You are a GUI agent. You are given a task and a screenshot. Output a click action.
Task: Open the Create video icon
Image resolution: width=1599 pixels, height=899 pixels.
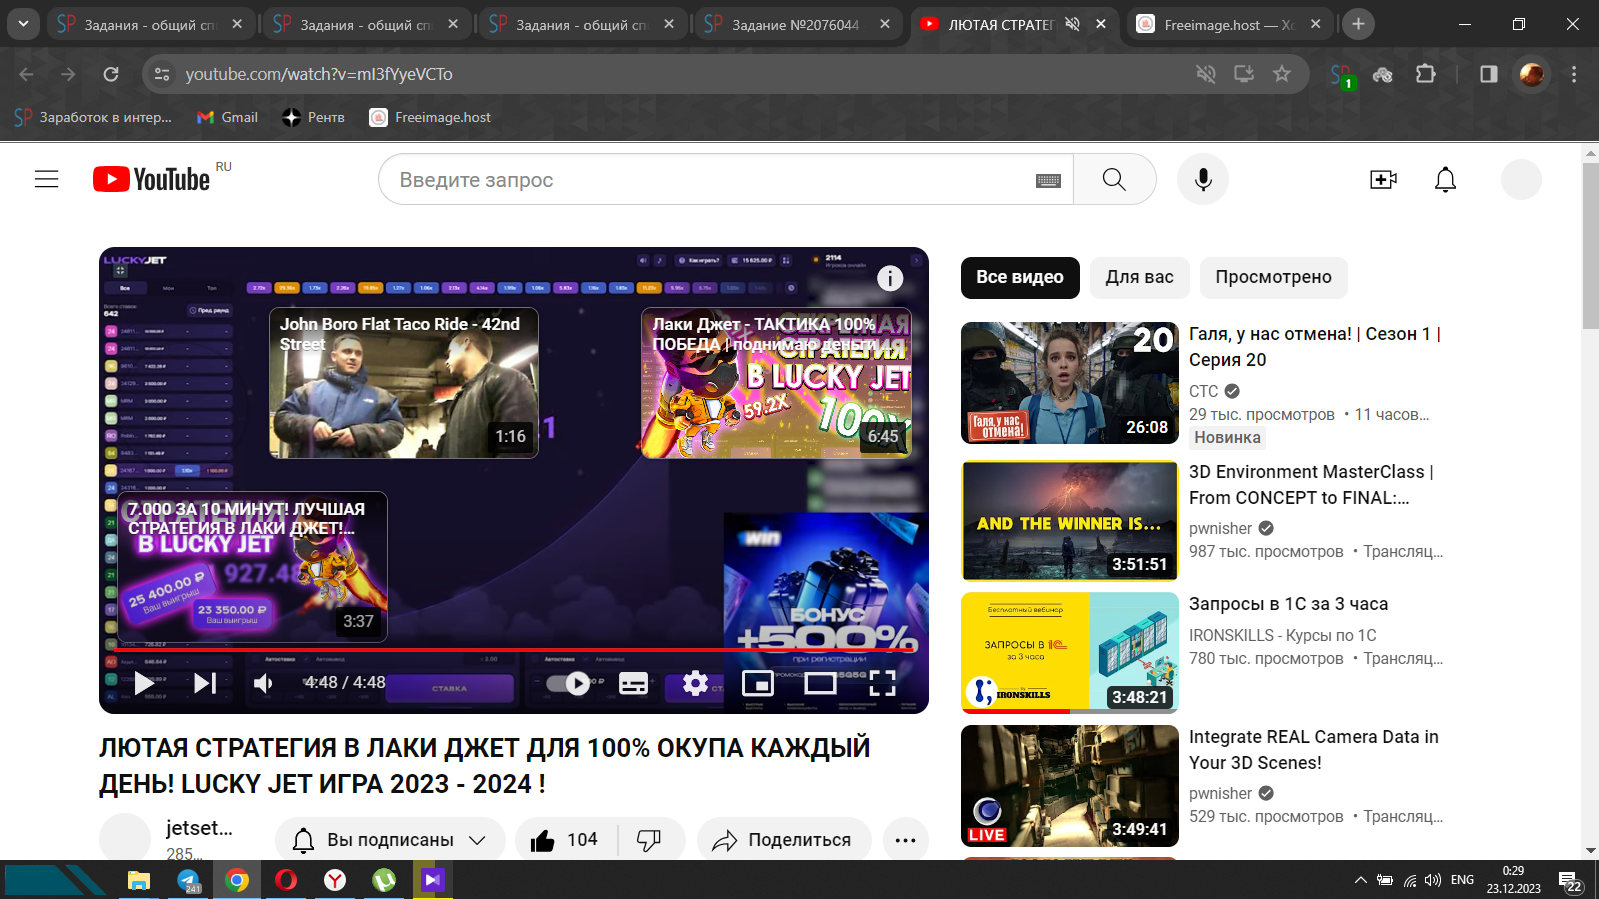1383,179
